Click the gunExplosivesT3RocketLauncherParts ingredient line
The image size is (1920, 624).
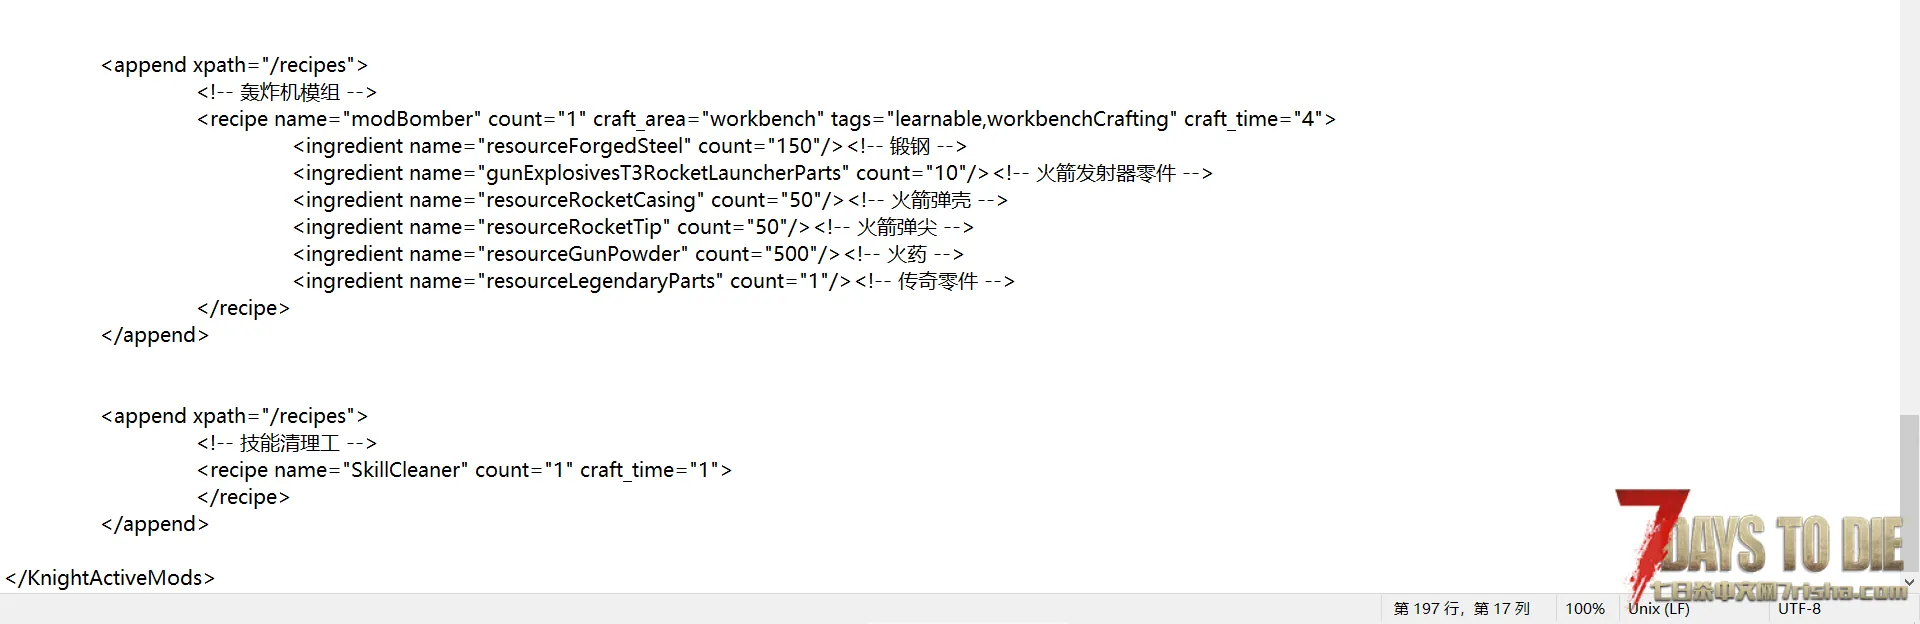753,173
